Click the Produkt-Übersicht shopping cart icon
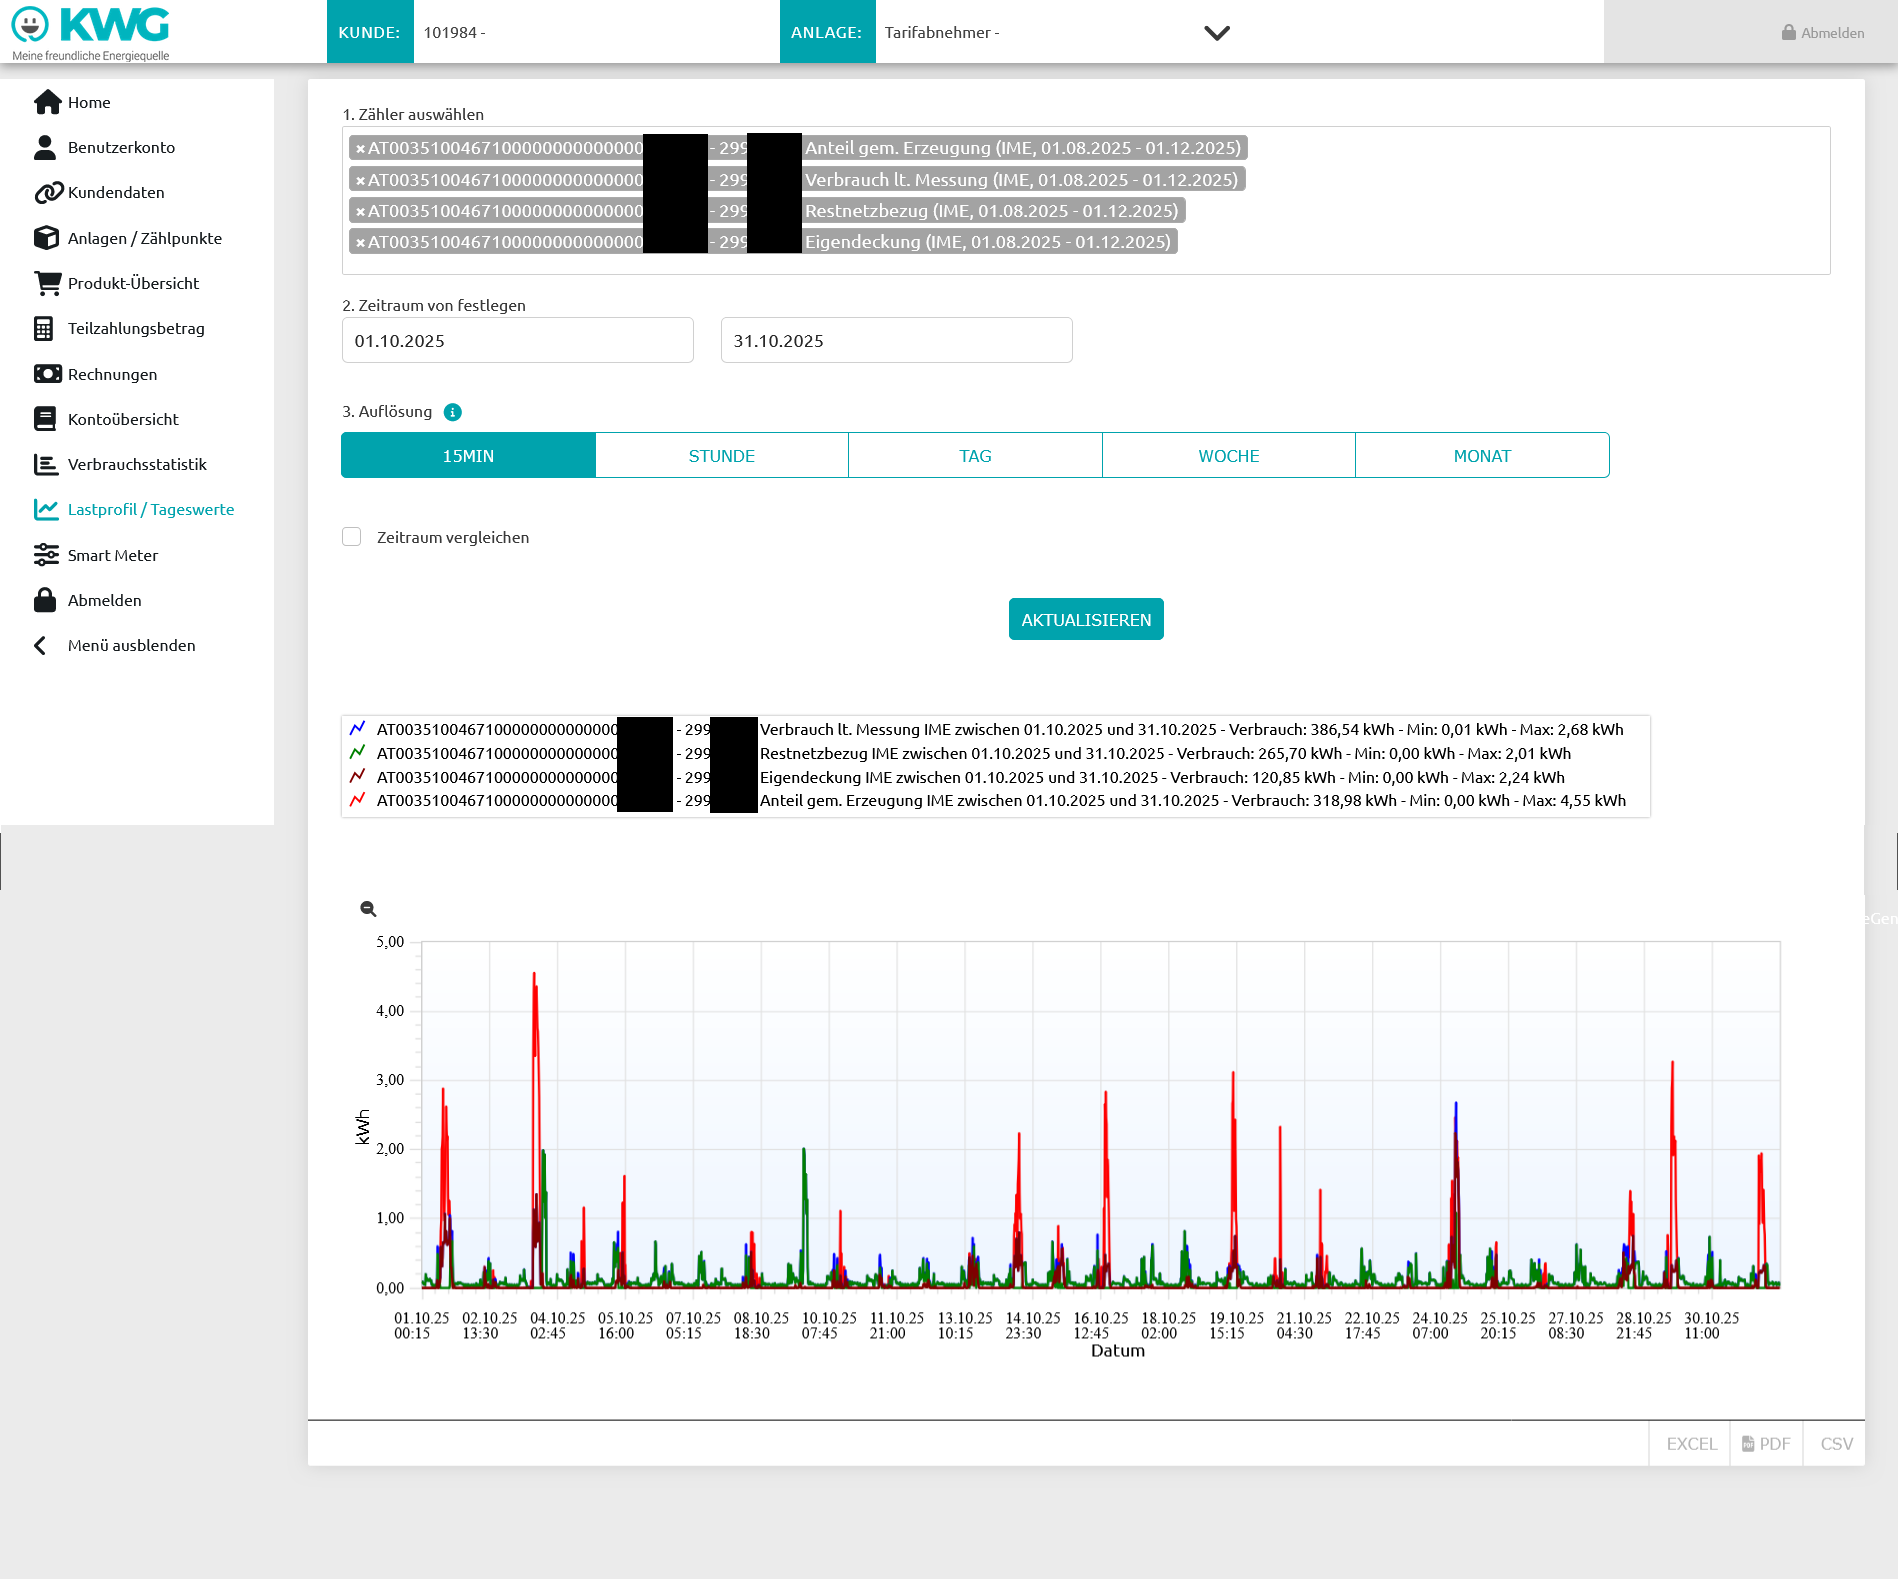The width and height of the screenshot is (1898, 1579). click(47, 283)
